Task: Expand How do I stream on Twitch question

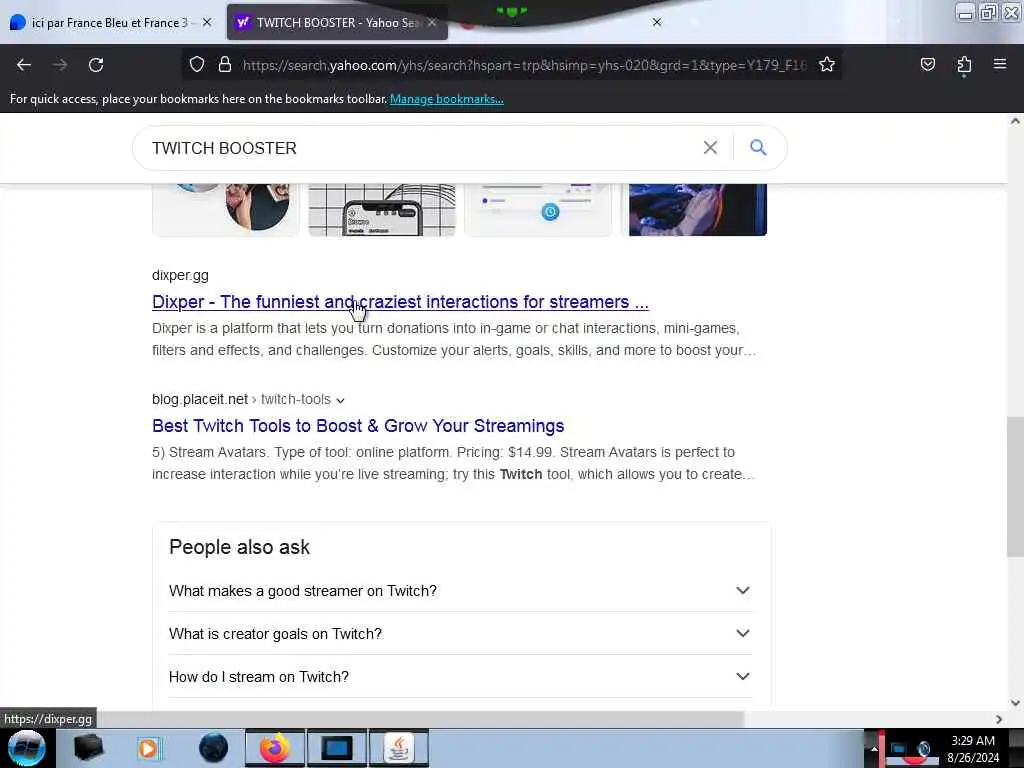Action: click(460, 677)
